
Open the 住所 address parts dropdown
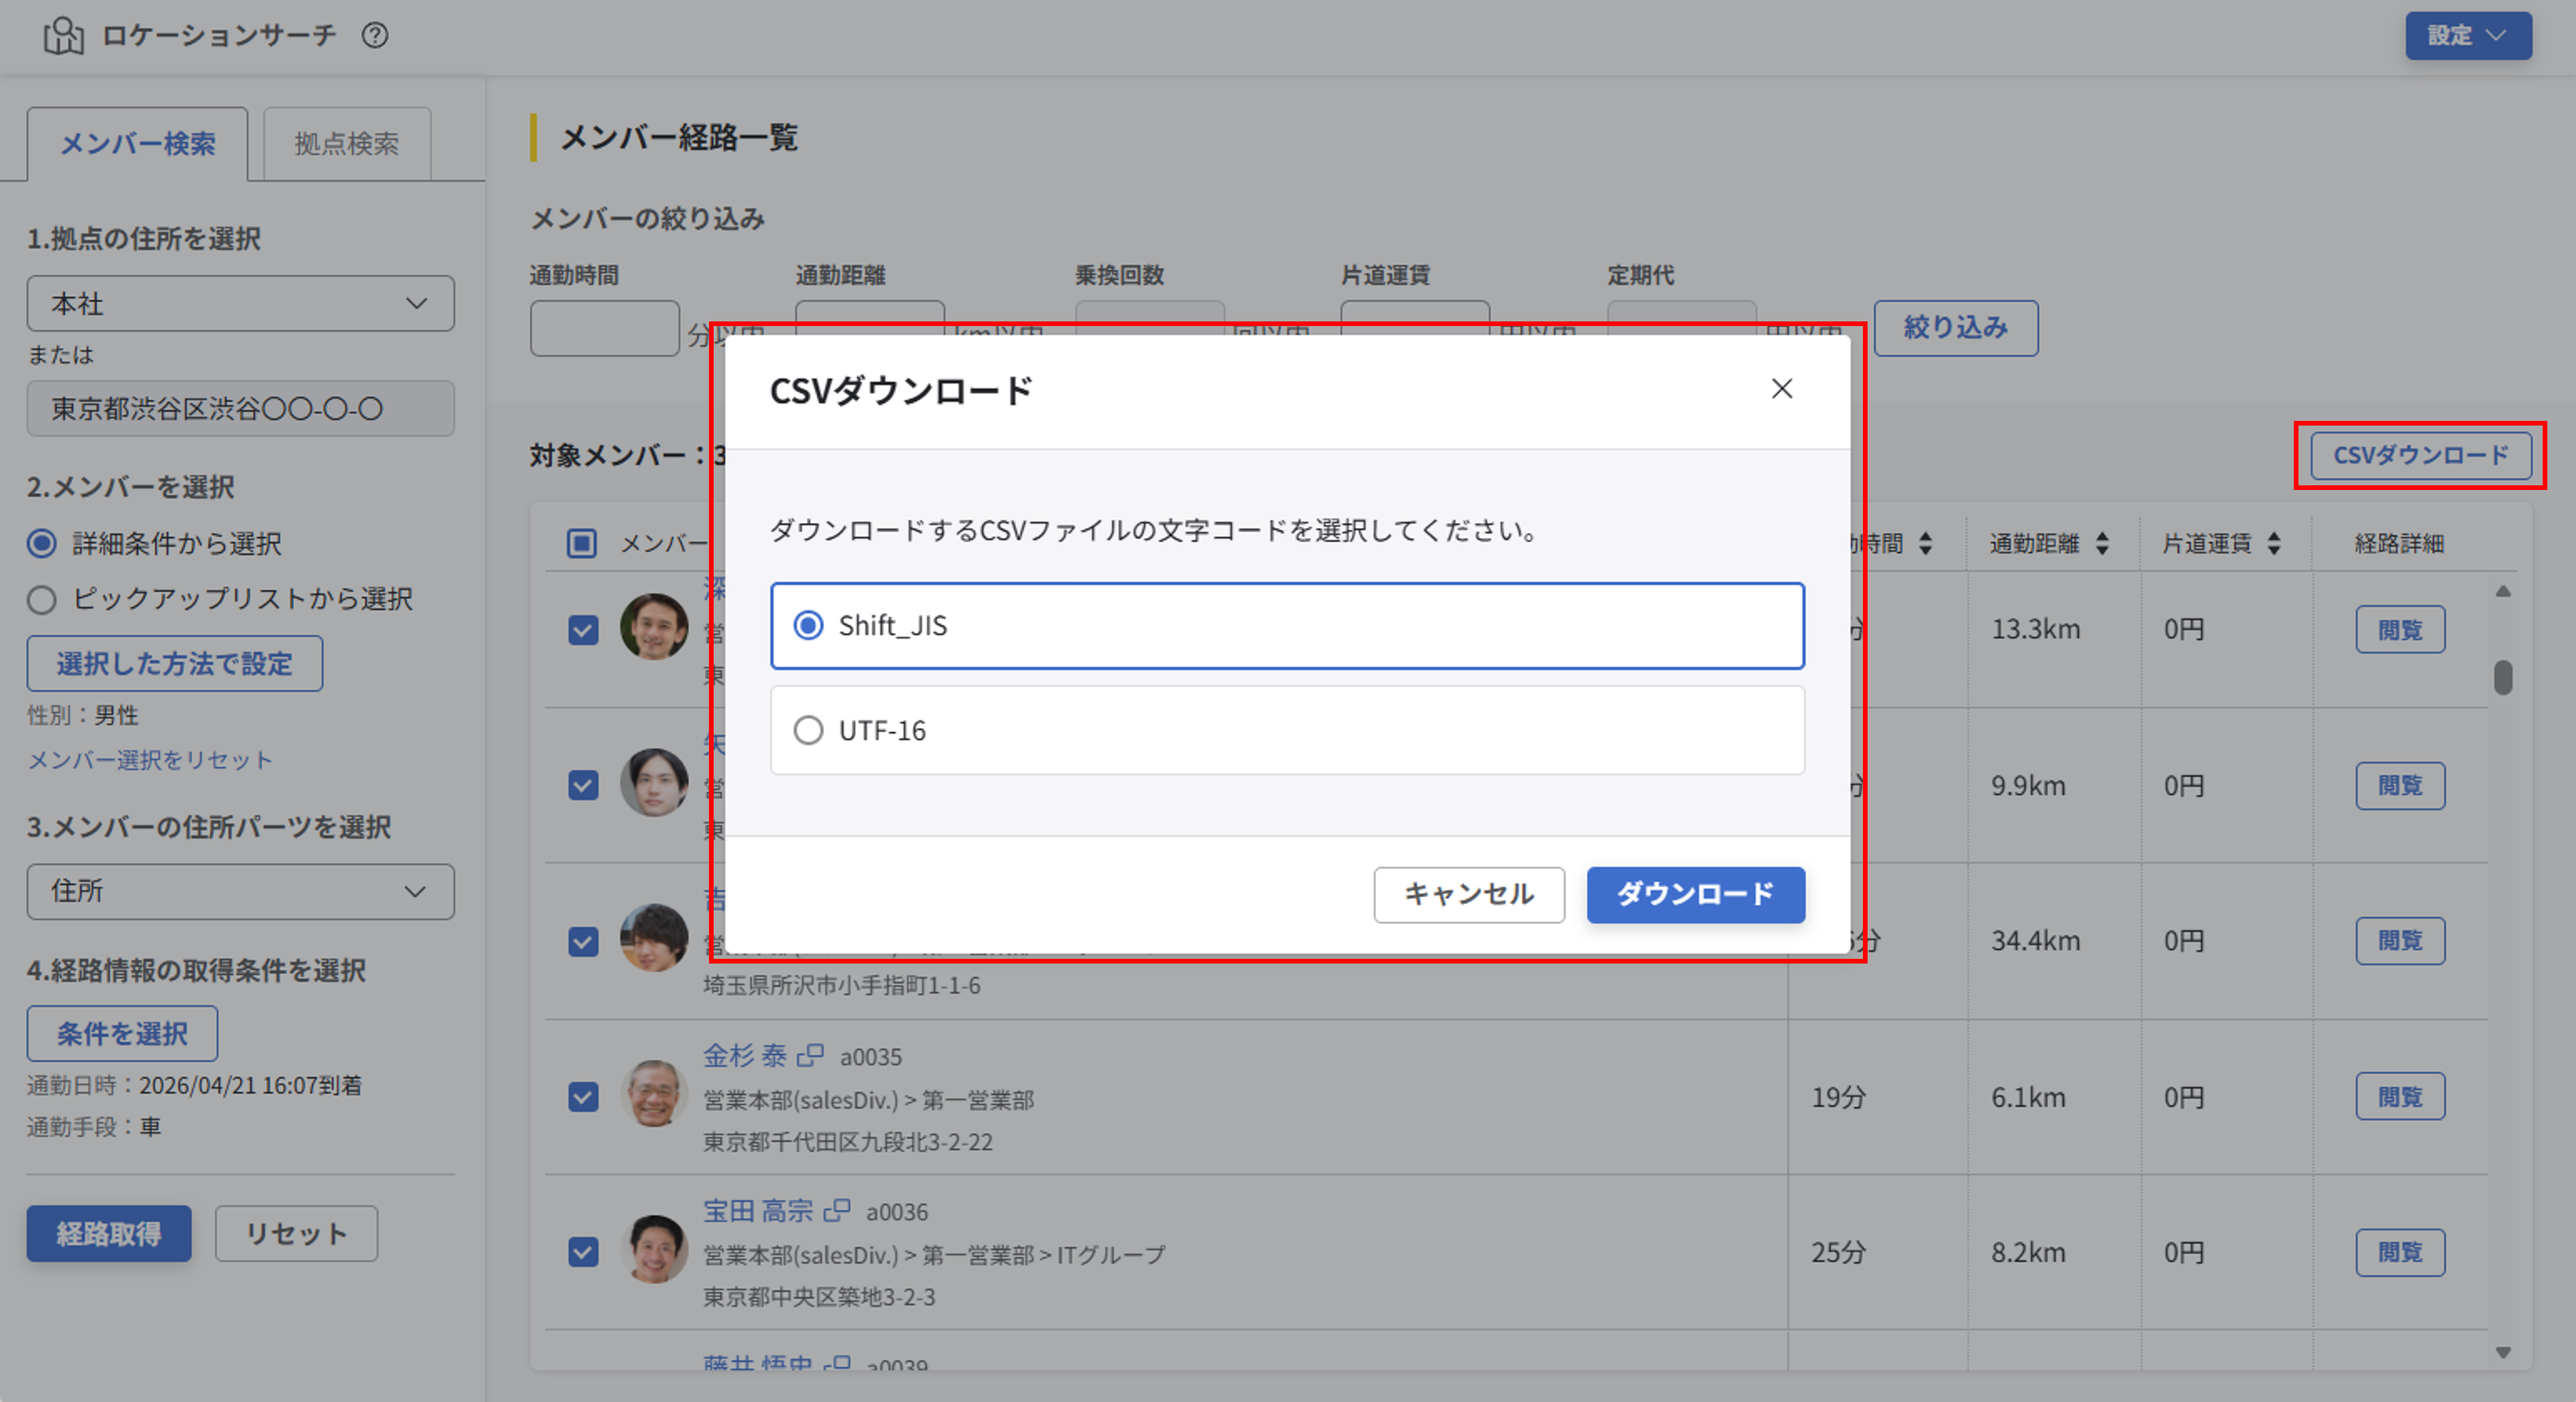[240, 891]
